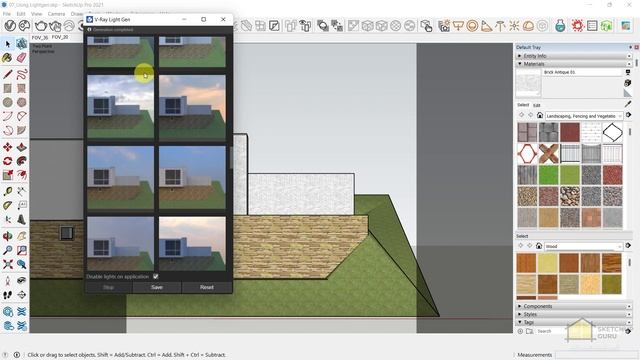Image resolution: width=640 pixels, height=360 pixels.
Task: Open the Wood materials collection dropdown
Action: pos(584,246)
